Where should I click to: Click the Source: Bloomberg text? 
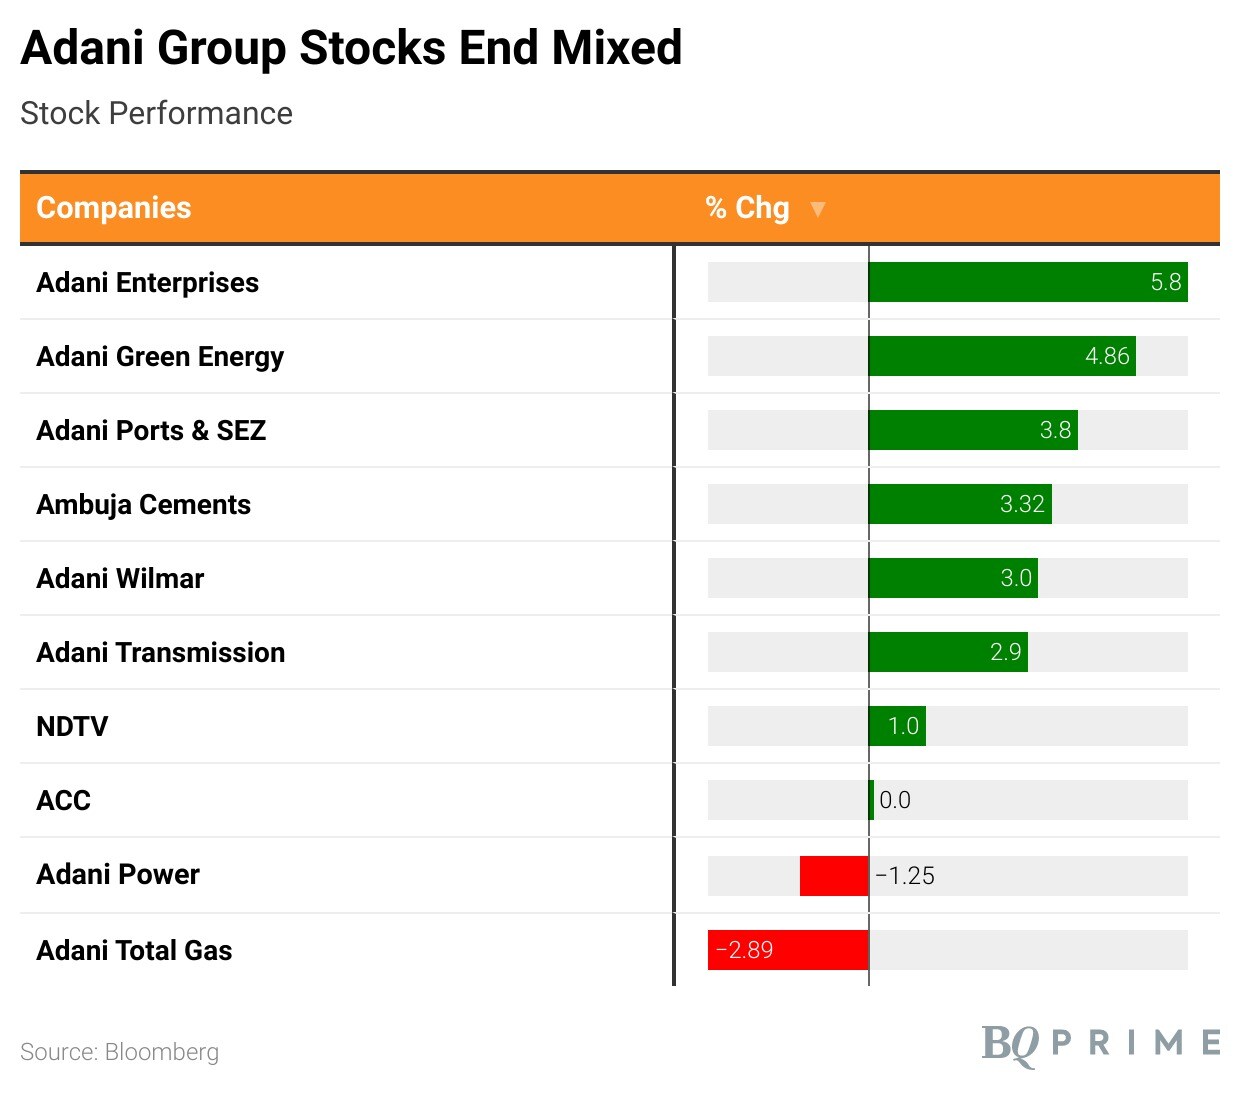[x=120, y=1052]
